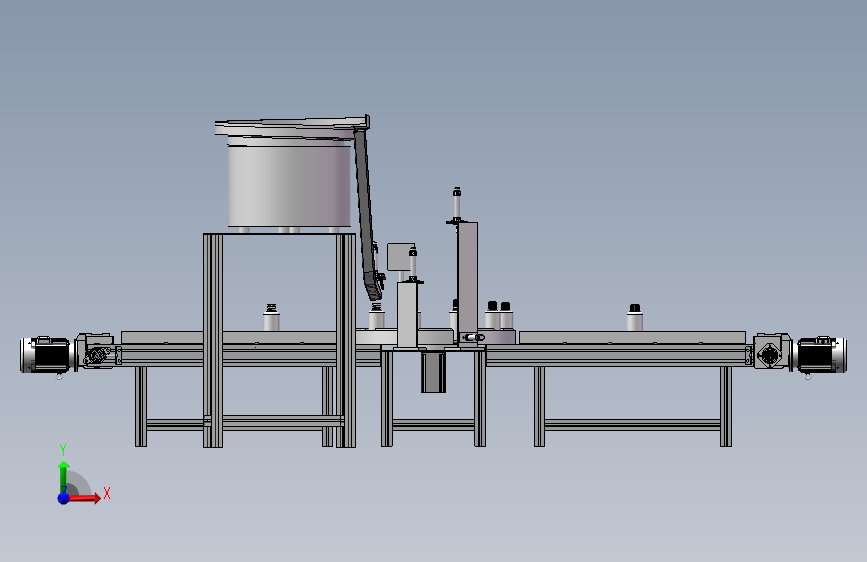This screenshot has height=562, width=867.
Task: Select the large cylindrical bowl feeder drum
Action: (289, 184)
